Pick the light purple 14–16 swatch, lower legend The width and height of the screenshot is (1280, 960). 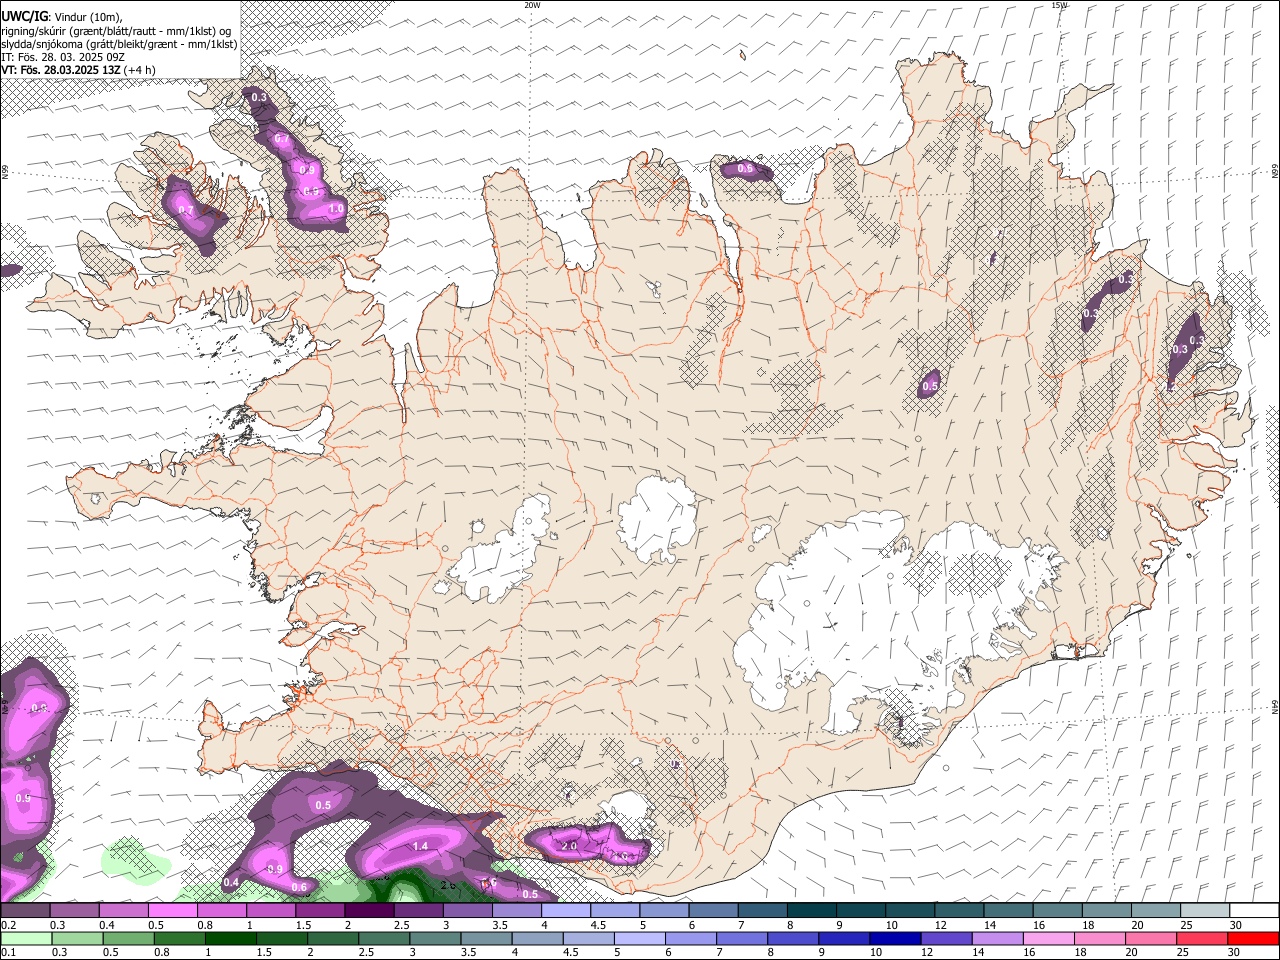[999, 938]
